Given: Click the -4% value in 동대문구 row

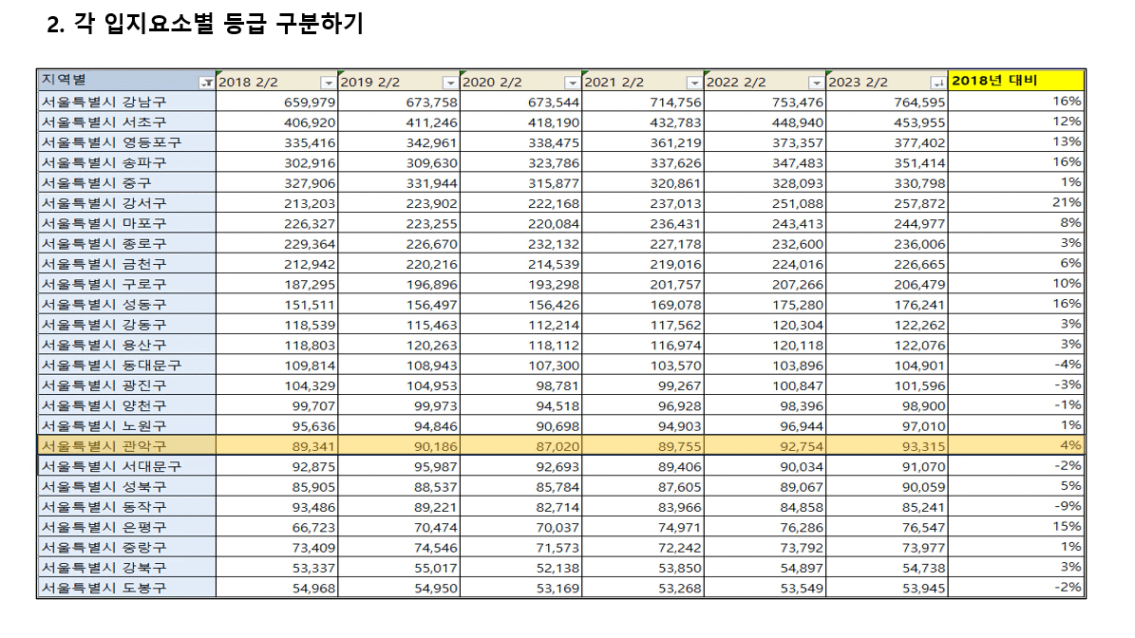Looking at the screenshot, I should (x=1068, y=364).
